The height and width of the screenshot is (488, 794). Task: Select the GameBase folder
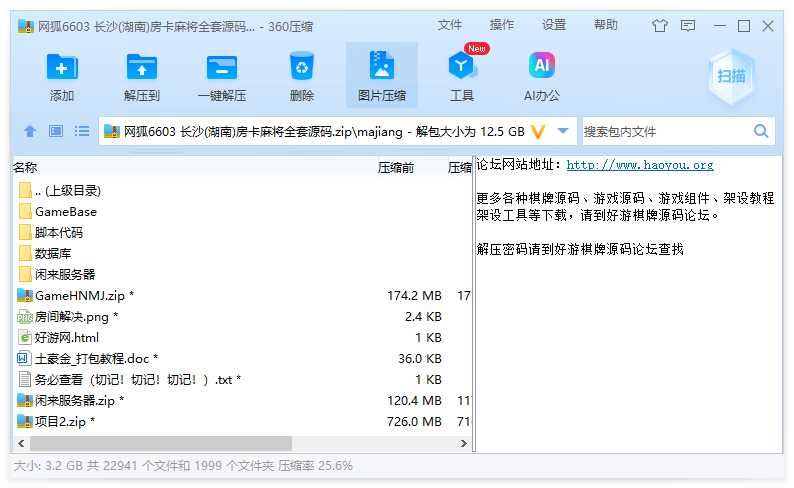(242, 212)
